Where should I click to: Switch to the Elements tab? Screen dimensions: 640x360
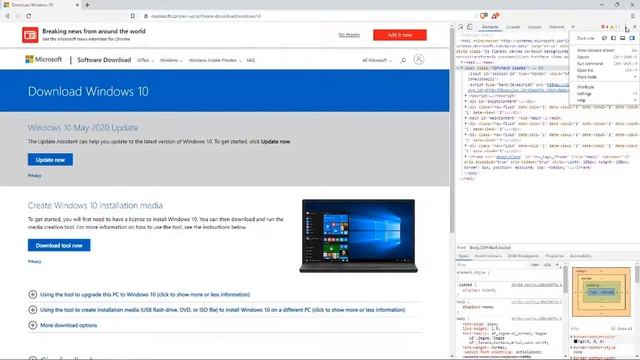tap(490, 27)
